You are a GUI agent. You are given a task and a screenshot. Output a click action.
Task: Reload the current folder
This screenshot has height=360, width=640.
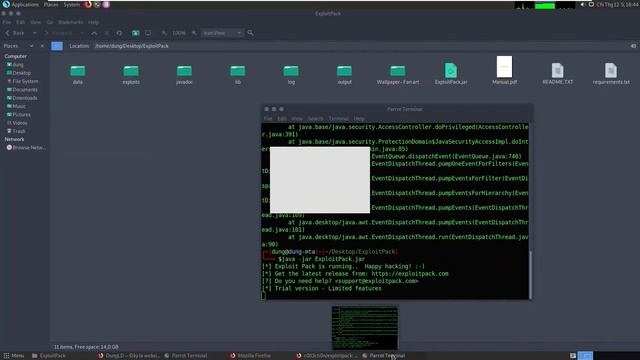(119, 33)
